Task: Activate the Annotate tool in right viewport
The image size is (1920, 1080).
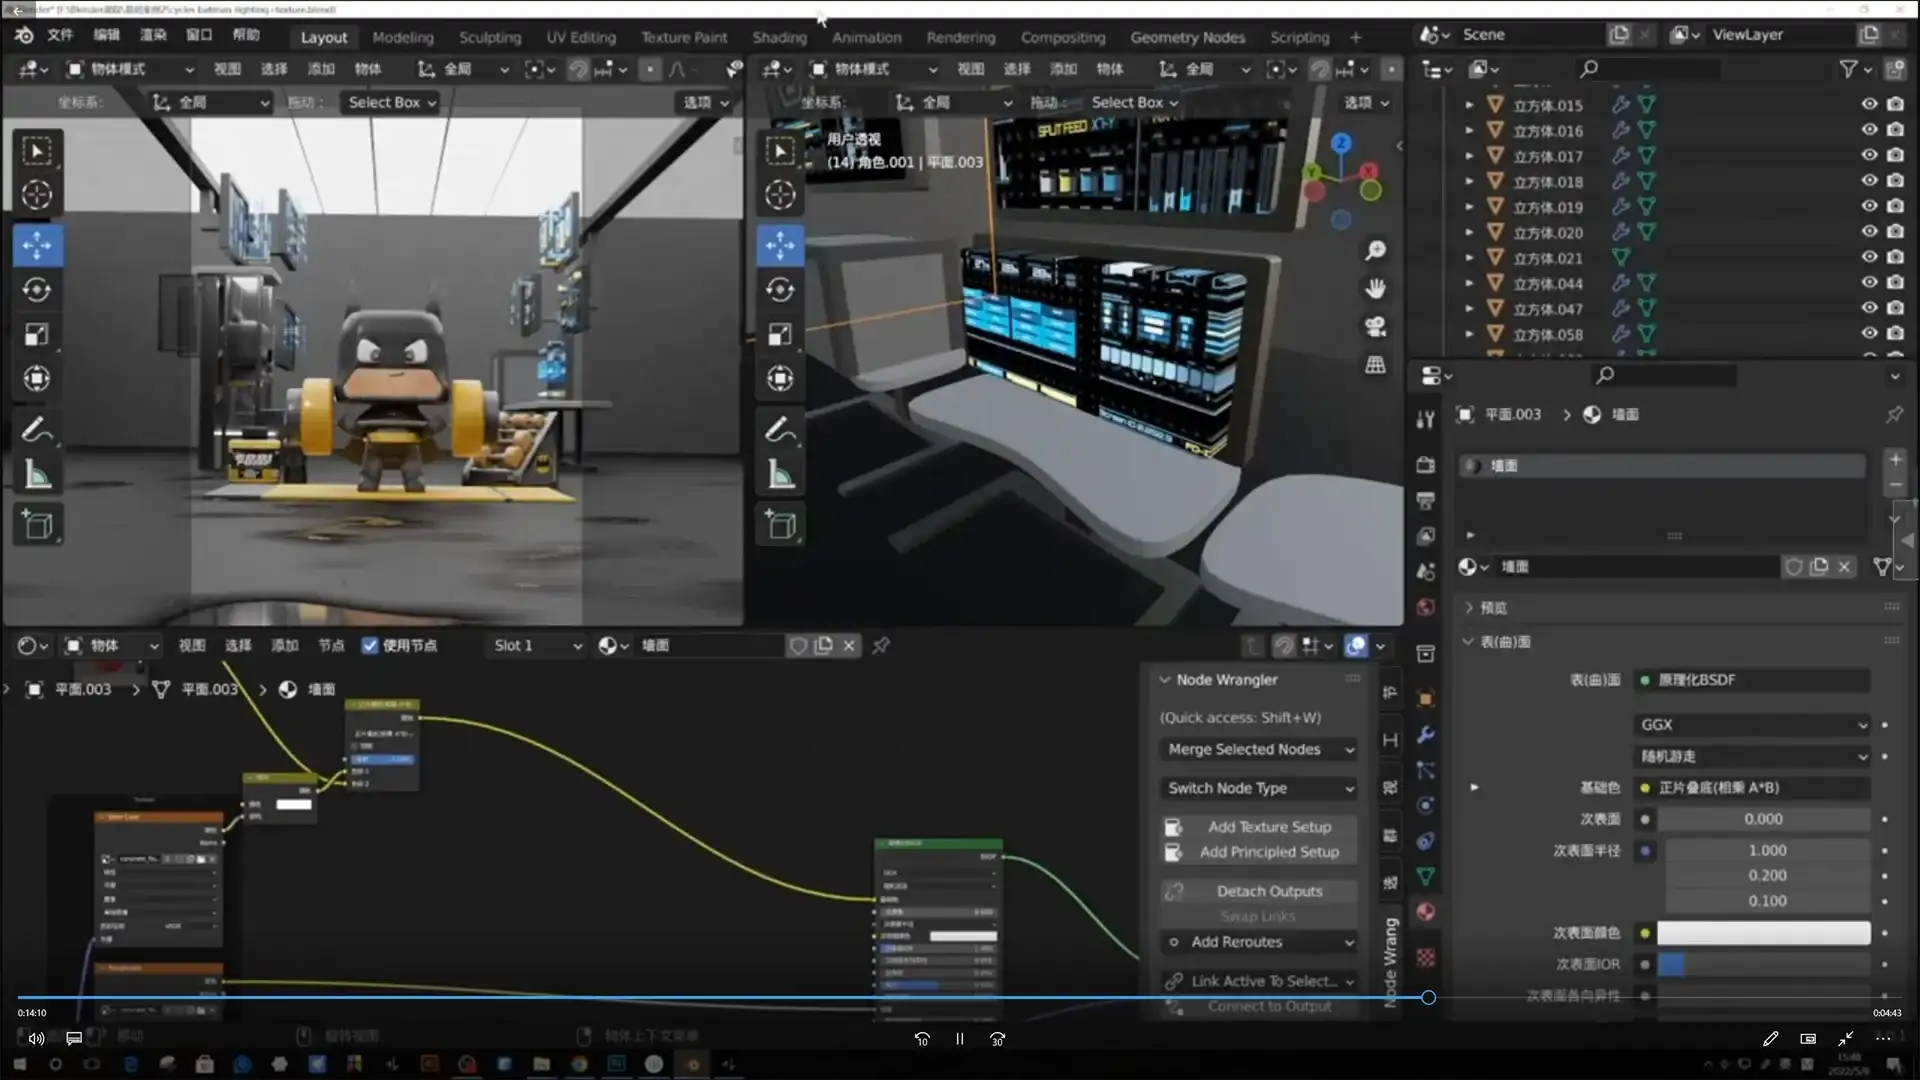Action: (780, 430)
